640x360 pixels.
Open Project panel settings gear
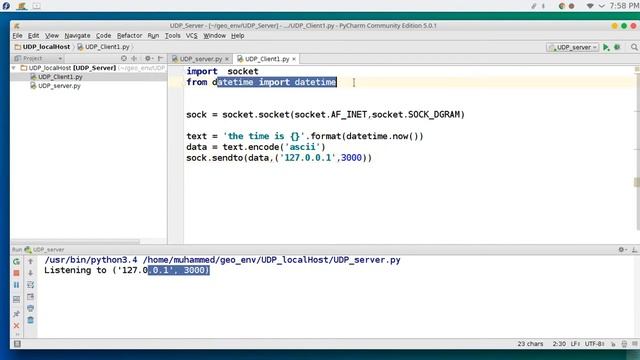coord(149,59)
